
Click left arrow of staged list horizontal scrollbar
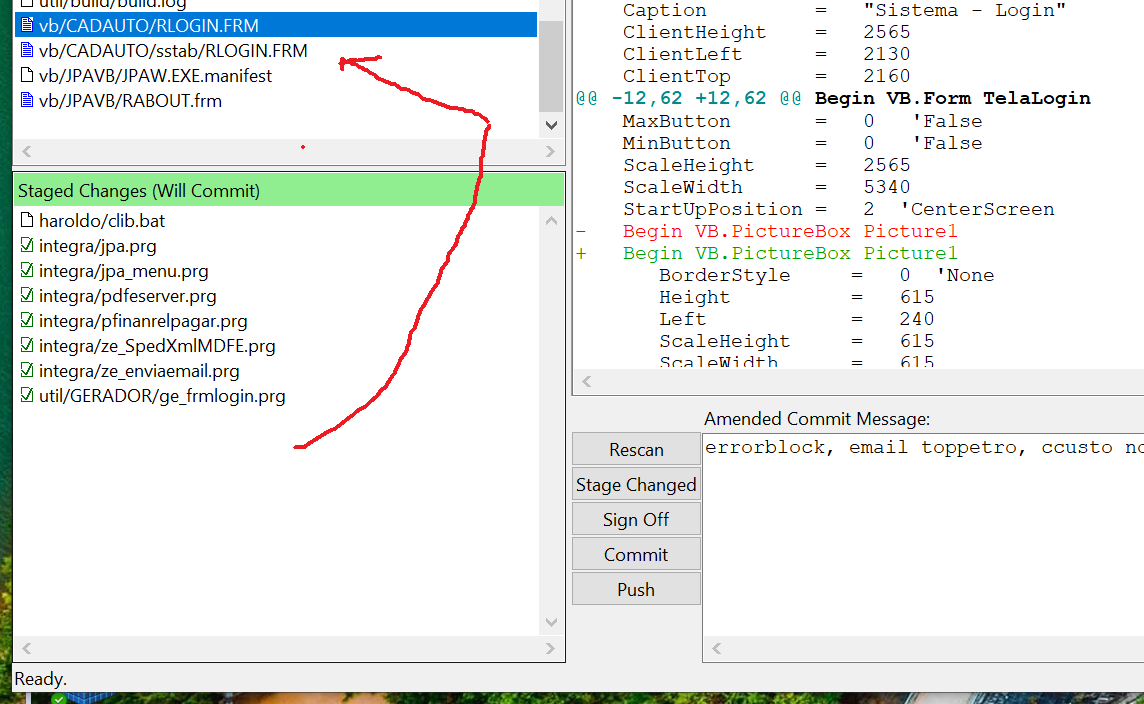click(27, 649)
